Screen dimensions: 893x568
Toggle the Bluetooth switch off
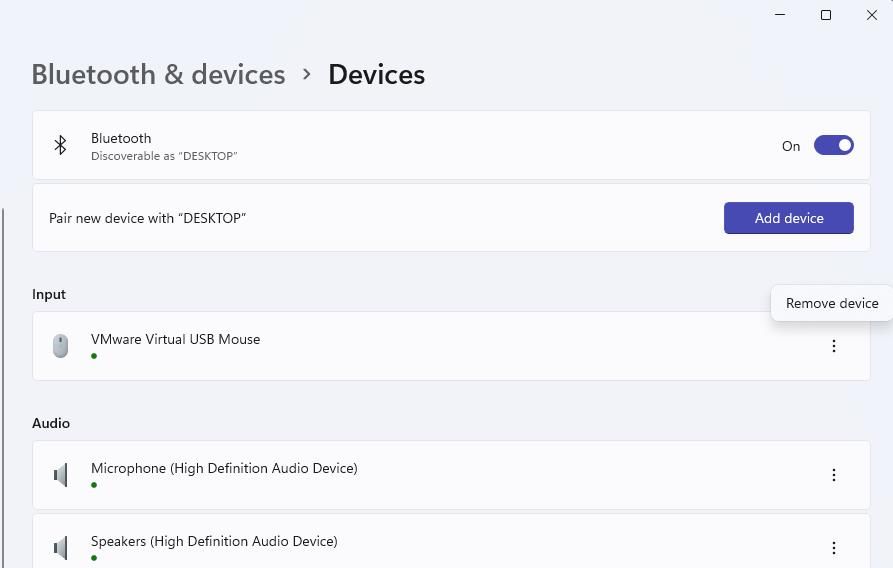(833, 146)
